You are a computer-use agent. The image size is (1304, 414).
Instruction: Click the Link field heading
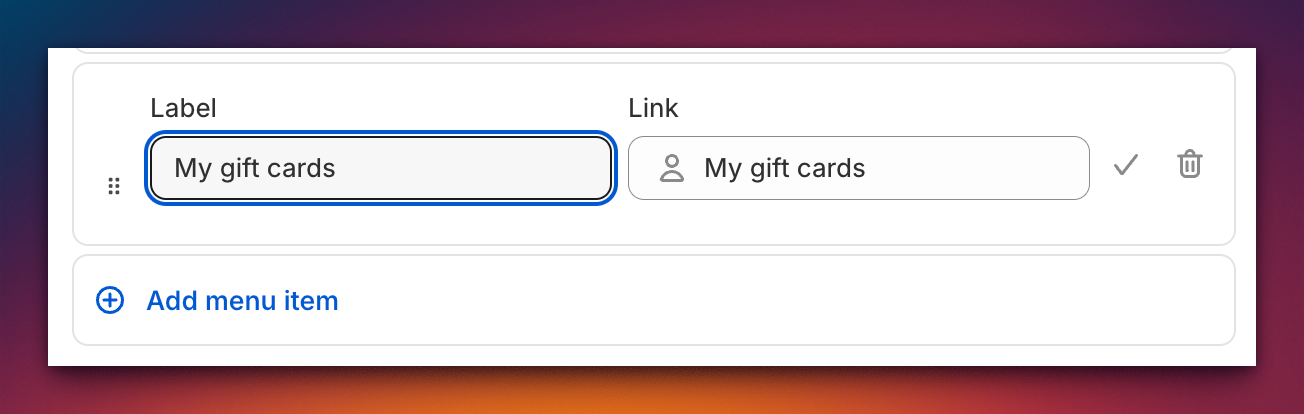point(653,108)
